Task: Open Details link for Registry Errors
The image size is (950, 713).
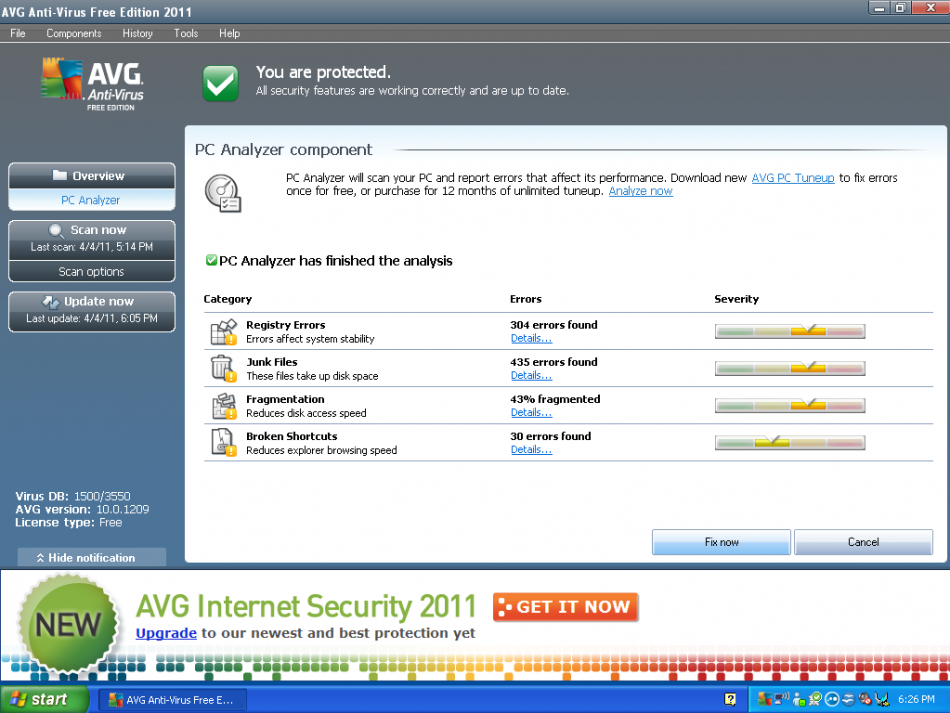Action: pos(531,339)
